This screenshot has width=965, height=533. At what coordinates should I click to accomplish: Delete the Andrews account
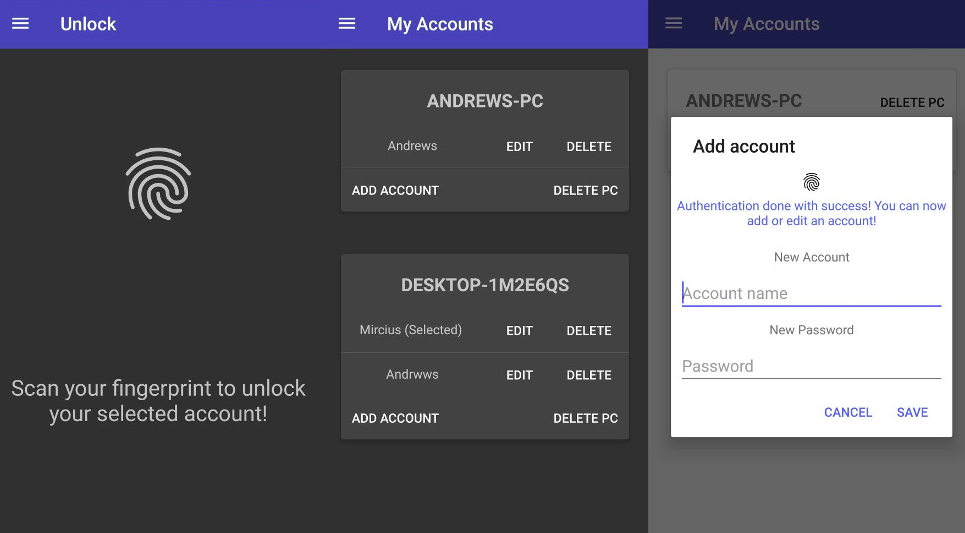589,146
